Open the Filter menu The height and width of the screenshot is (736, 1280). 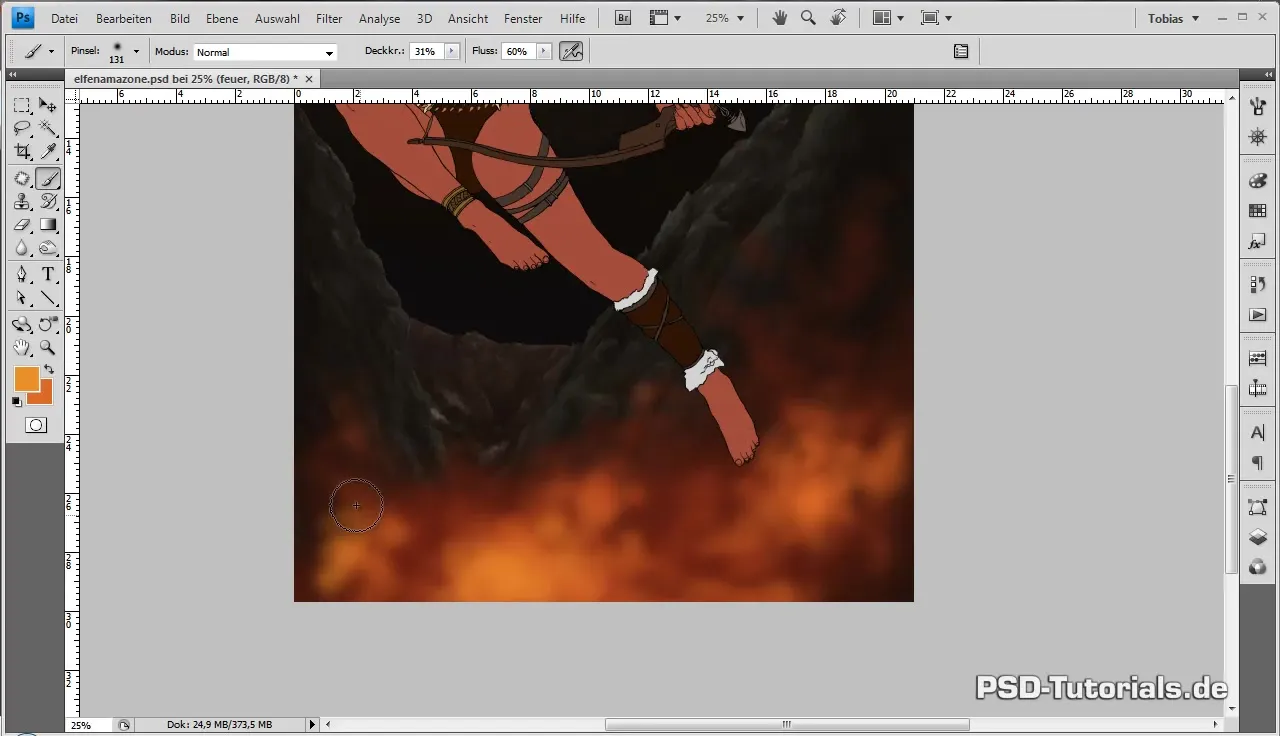coord(329,18)
